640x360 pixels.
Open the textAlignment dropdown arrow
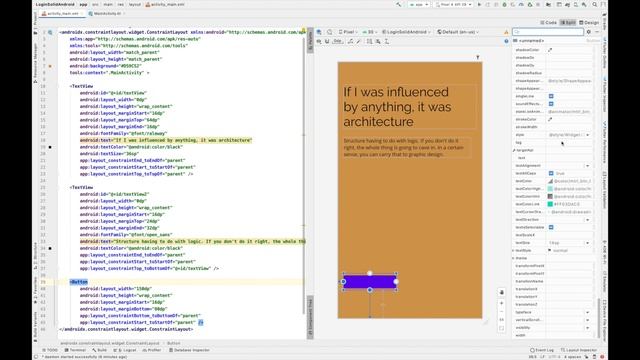(588, 166)
